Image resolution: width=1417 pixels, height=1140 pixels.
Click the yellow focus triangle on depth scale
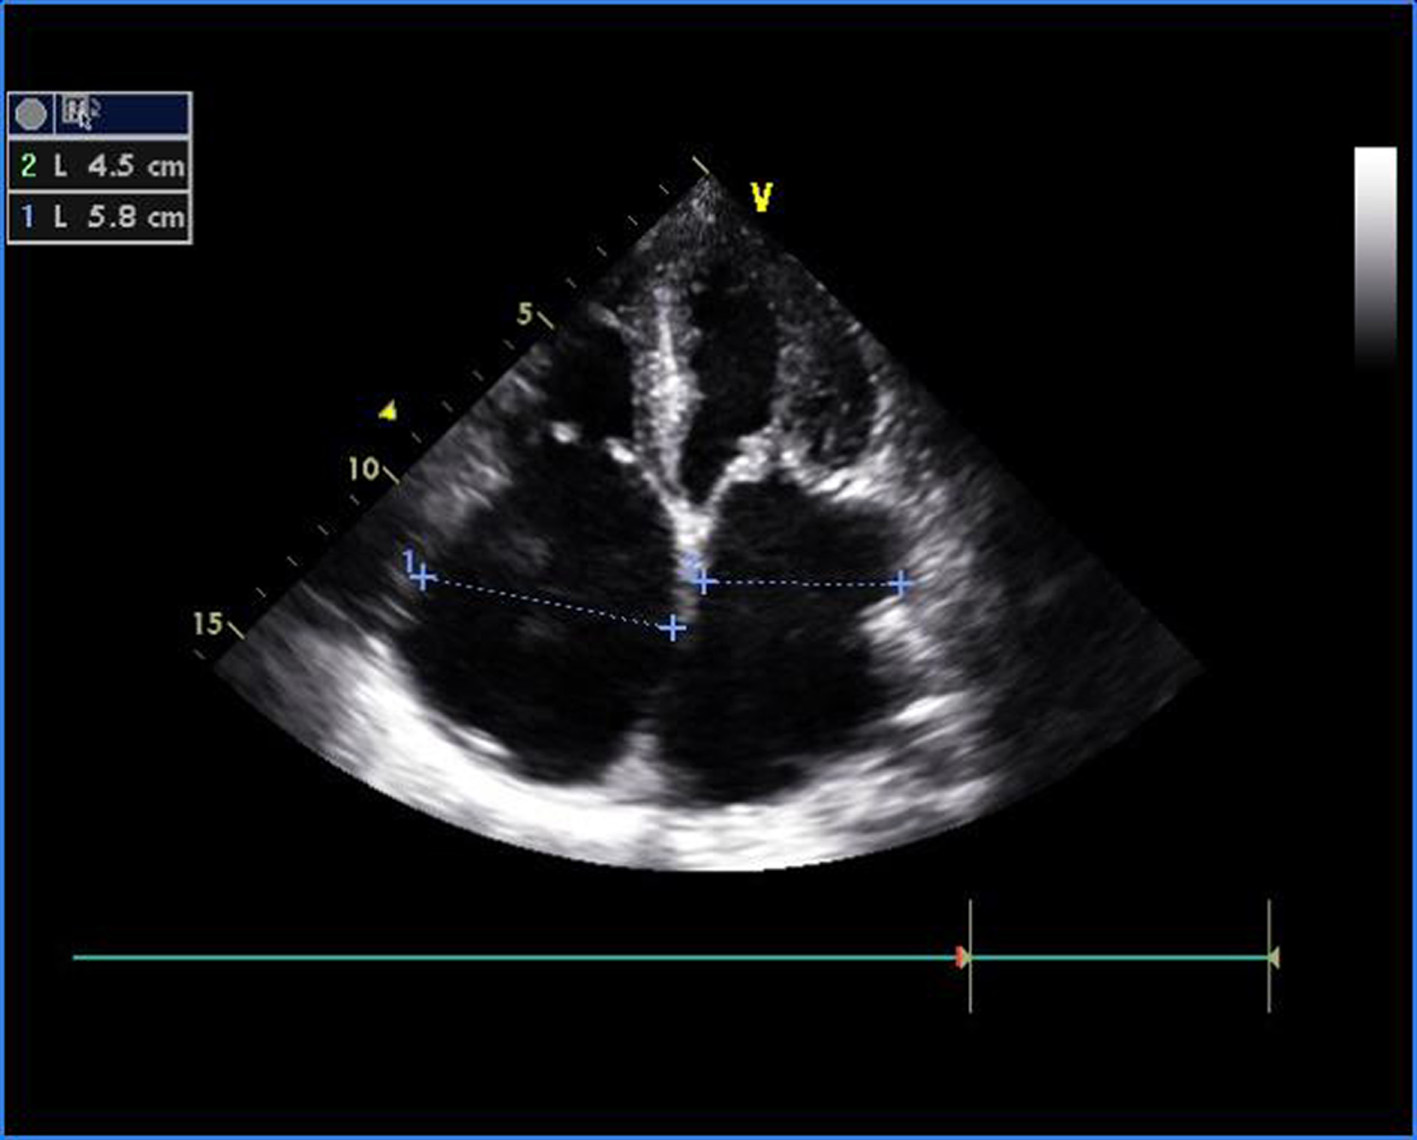(388, 410)
